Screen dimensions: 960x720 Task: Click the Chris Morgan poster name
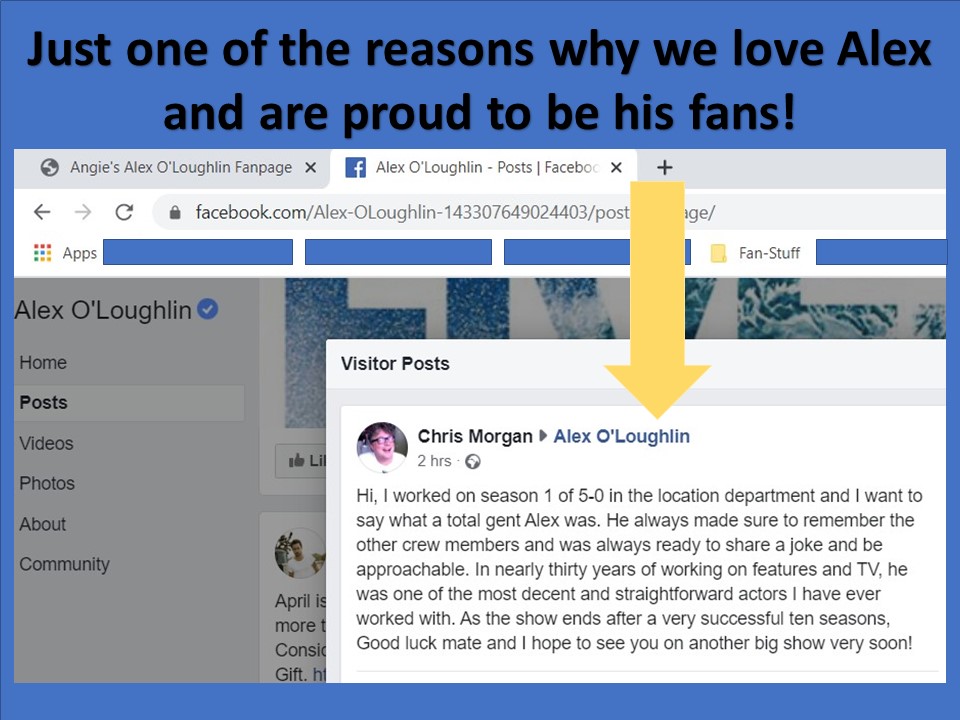coord(475,436)
